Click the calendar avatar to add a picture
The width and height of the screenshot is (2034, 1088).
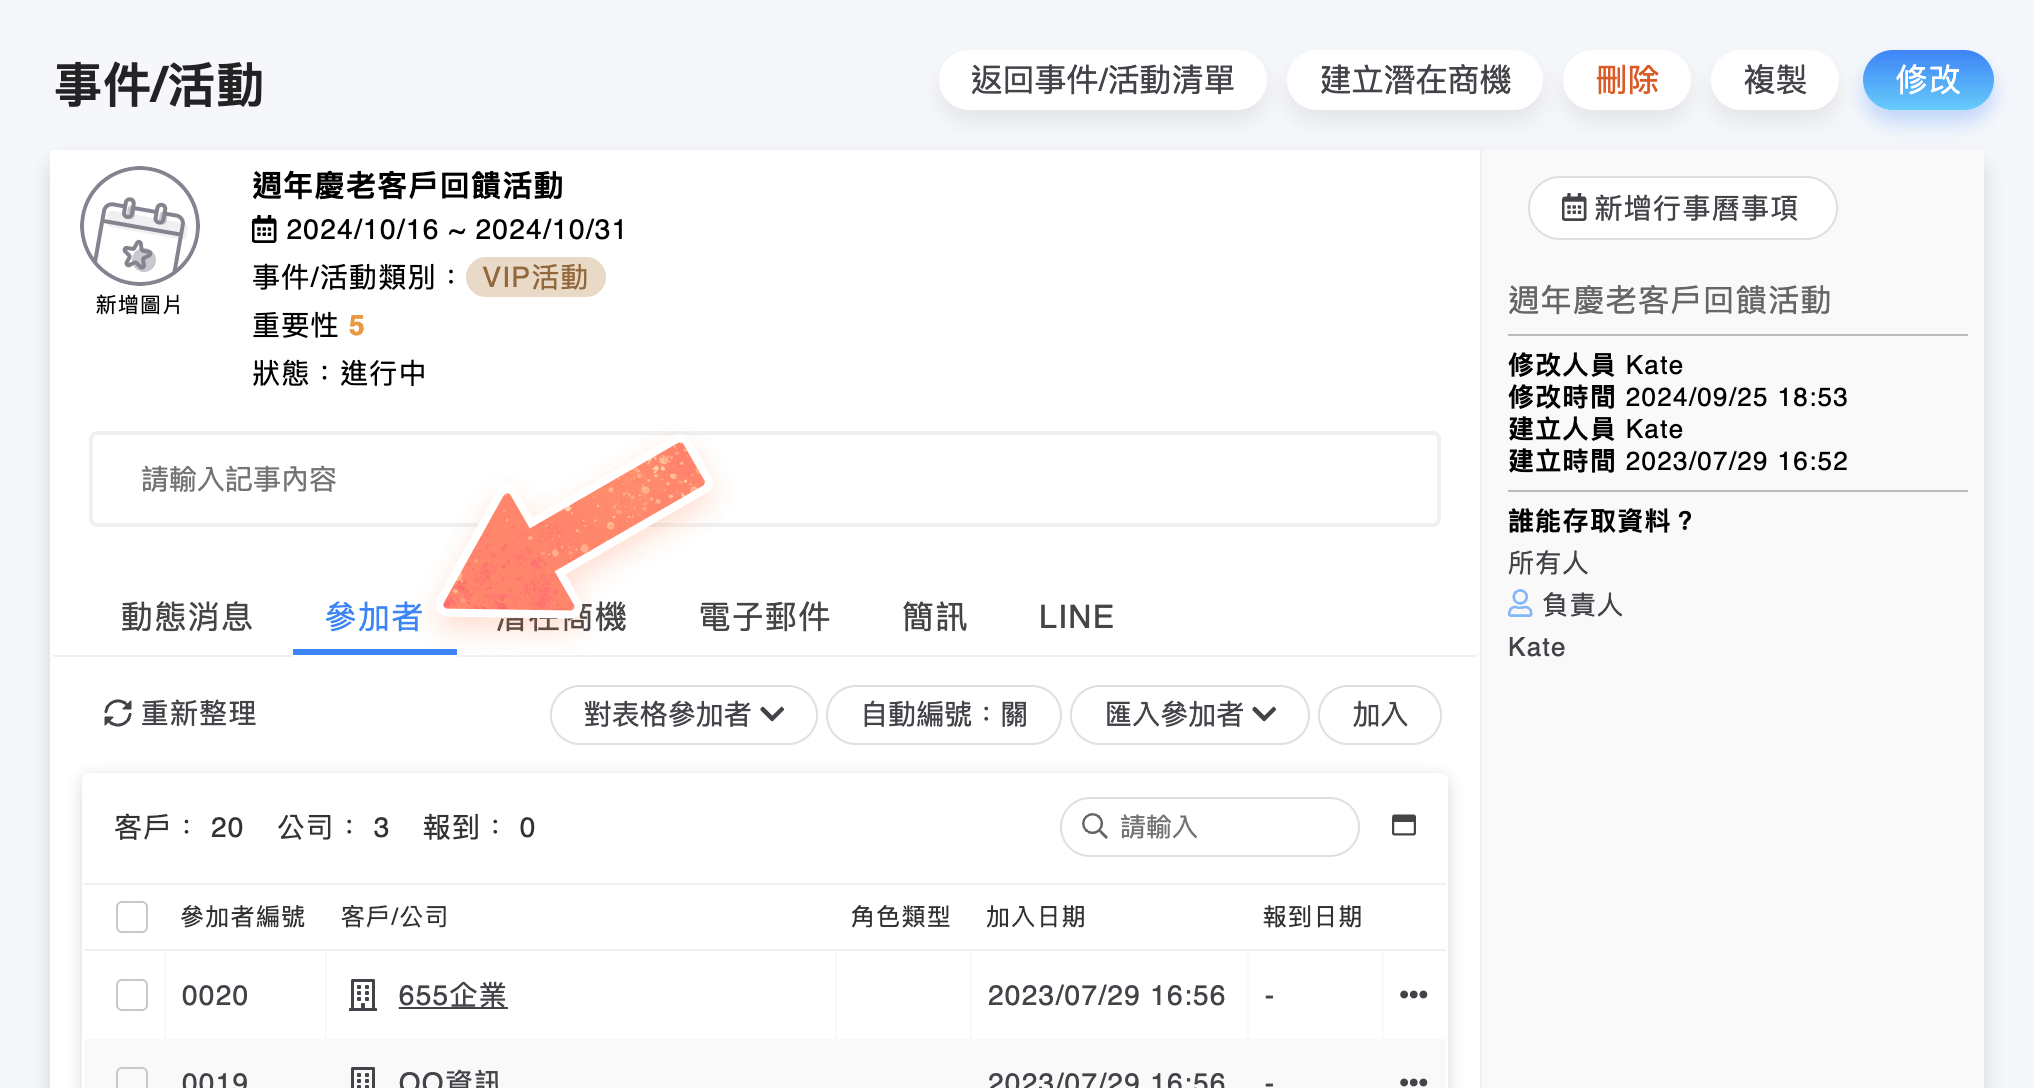pos(140,227)
